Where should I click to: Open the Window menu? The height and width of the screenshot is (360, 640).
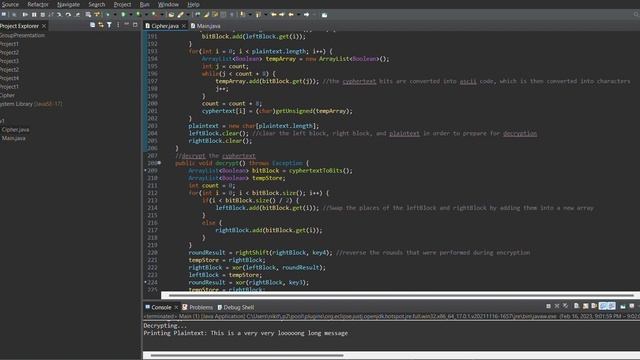(168, 4)
